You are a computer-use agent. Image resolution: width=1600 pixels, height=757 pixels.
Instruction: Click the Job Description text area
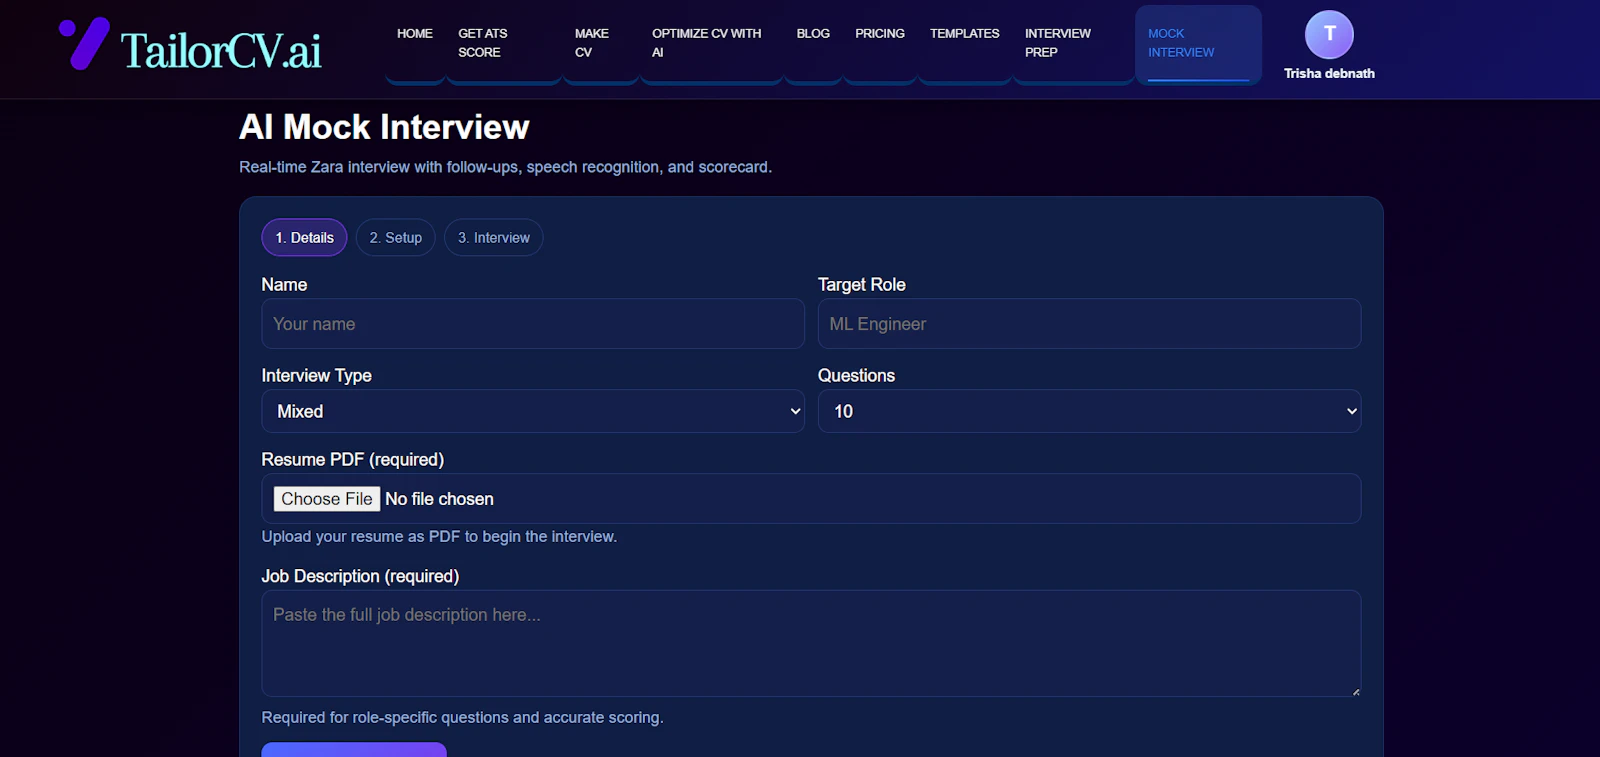811,643
